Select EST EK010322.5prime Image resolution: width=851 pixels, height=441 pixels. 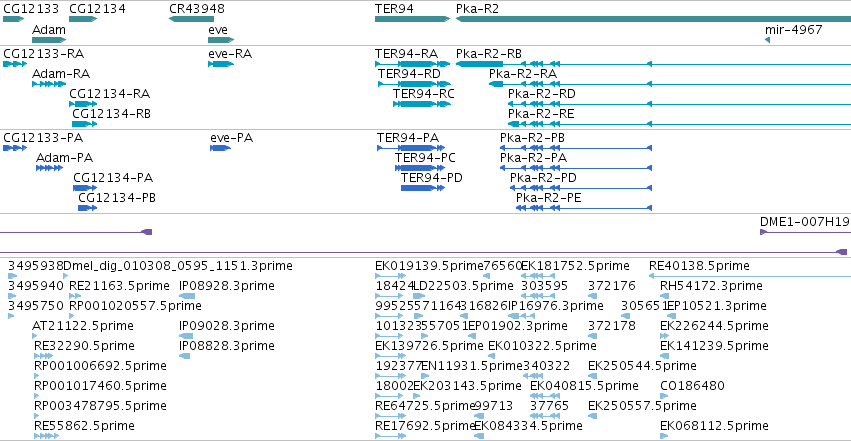point(542,346)
